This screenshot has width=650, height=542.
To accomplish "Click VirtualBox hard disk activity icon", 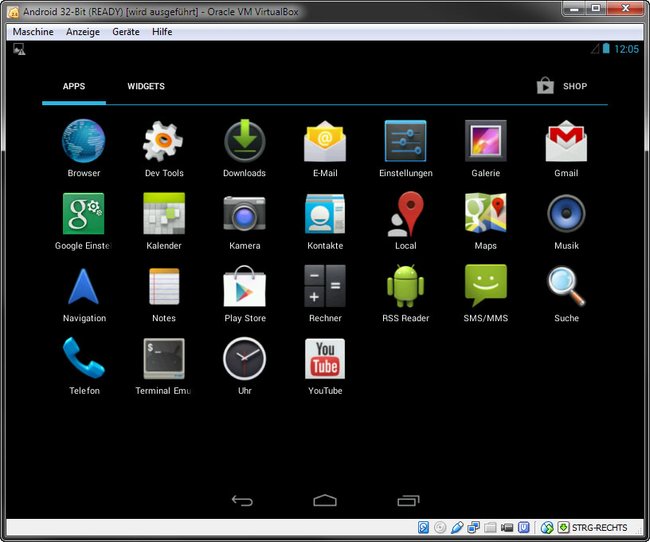I will (423, 527).
